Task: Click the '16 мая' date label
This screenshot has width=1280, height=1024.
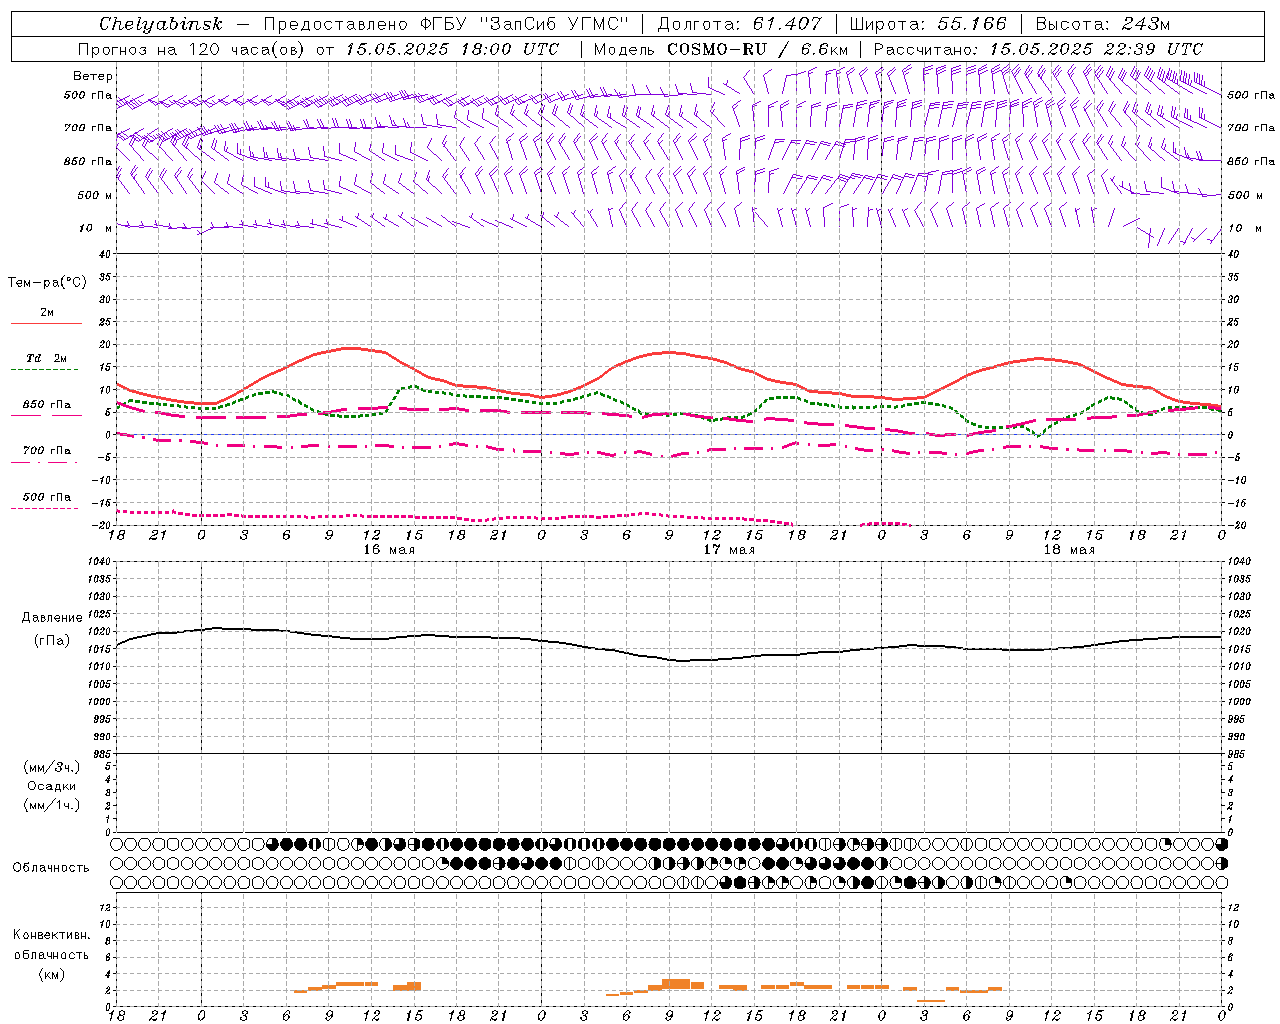Action: pyautogui.click(x=389, y=550)
